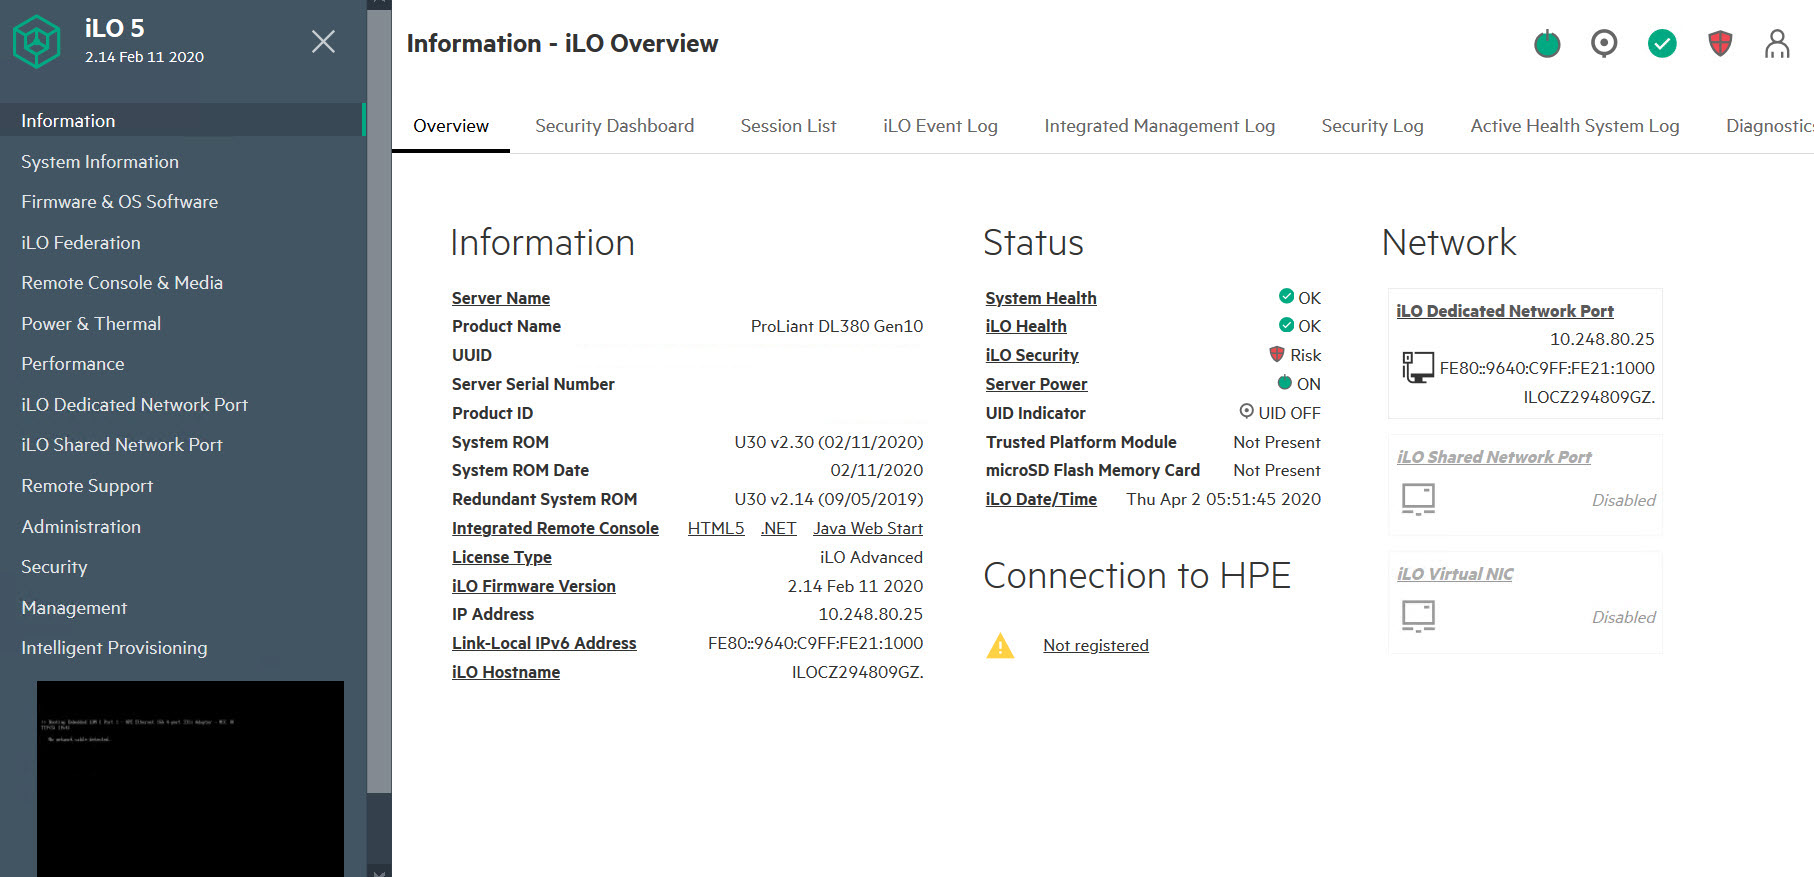Open the iLO Security status link

(x=1031, y=355)
